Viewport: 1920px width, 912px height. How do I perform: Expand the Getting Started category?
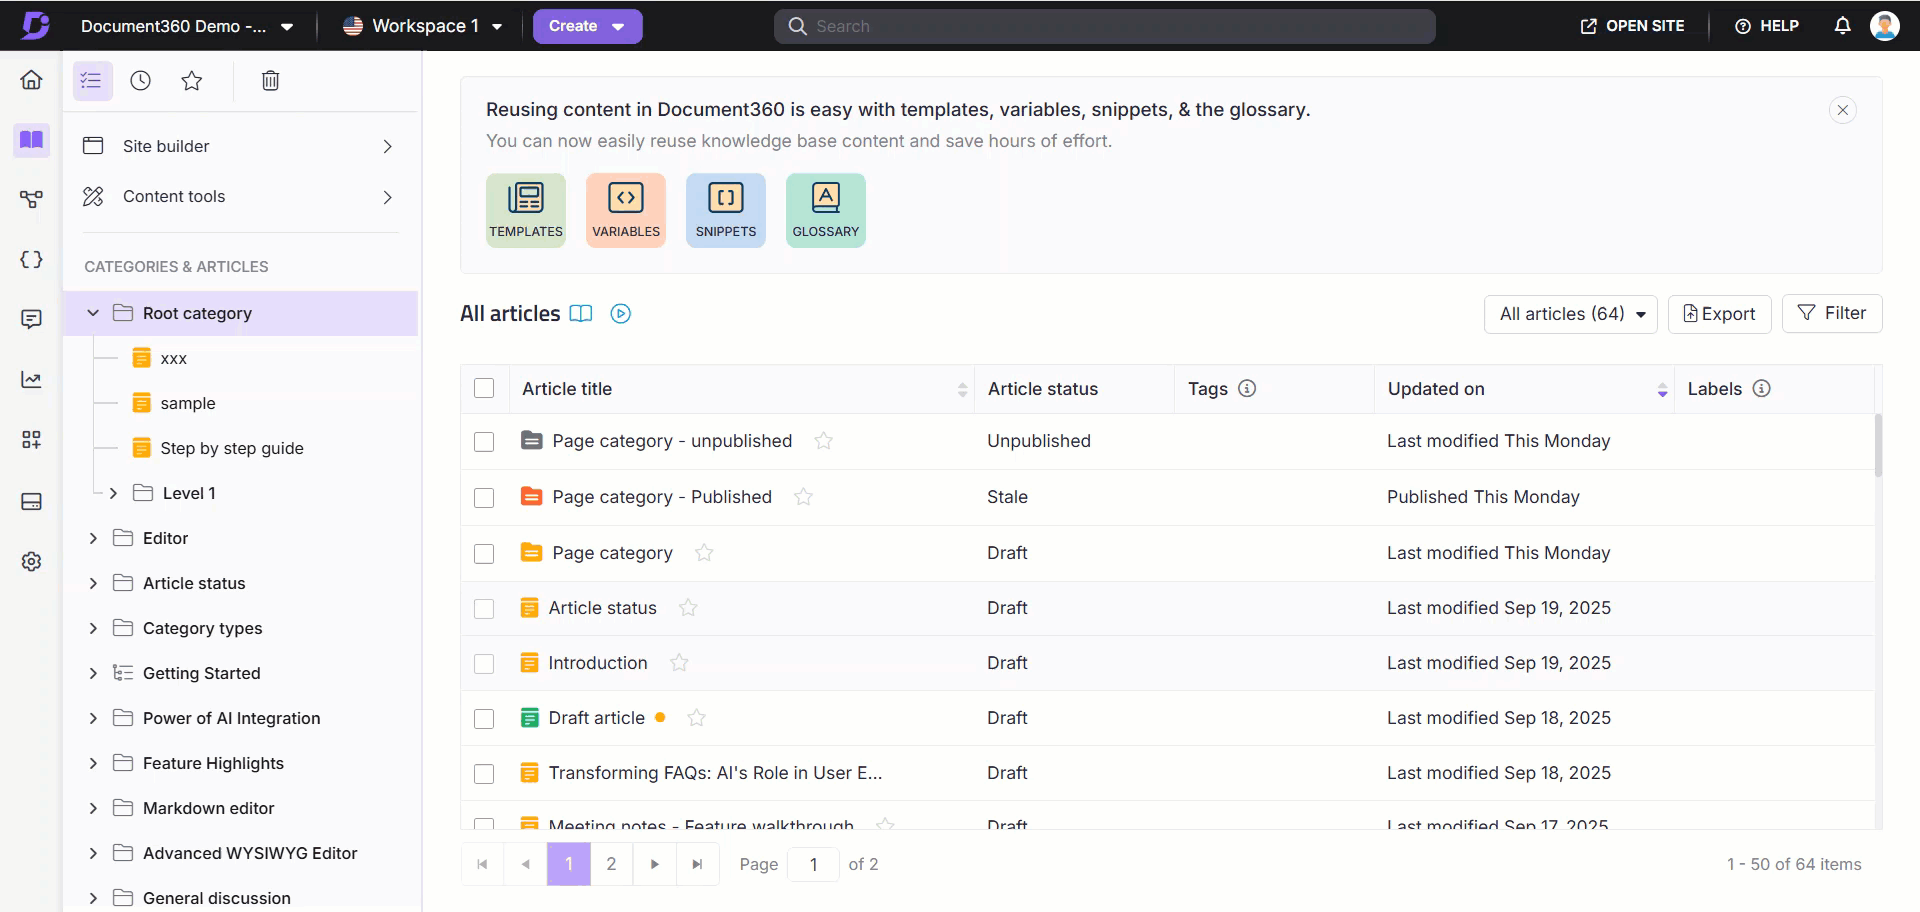[x=93, y=673]
